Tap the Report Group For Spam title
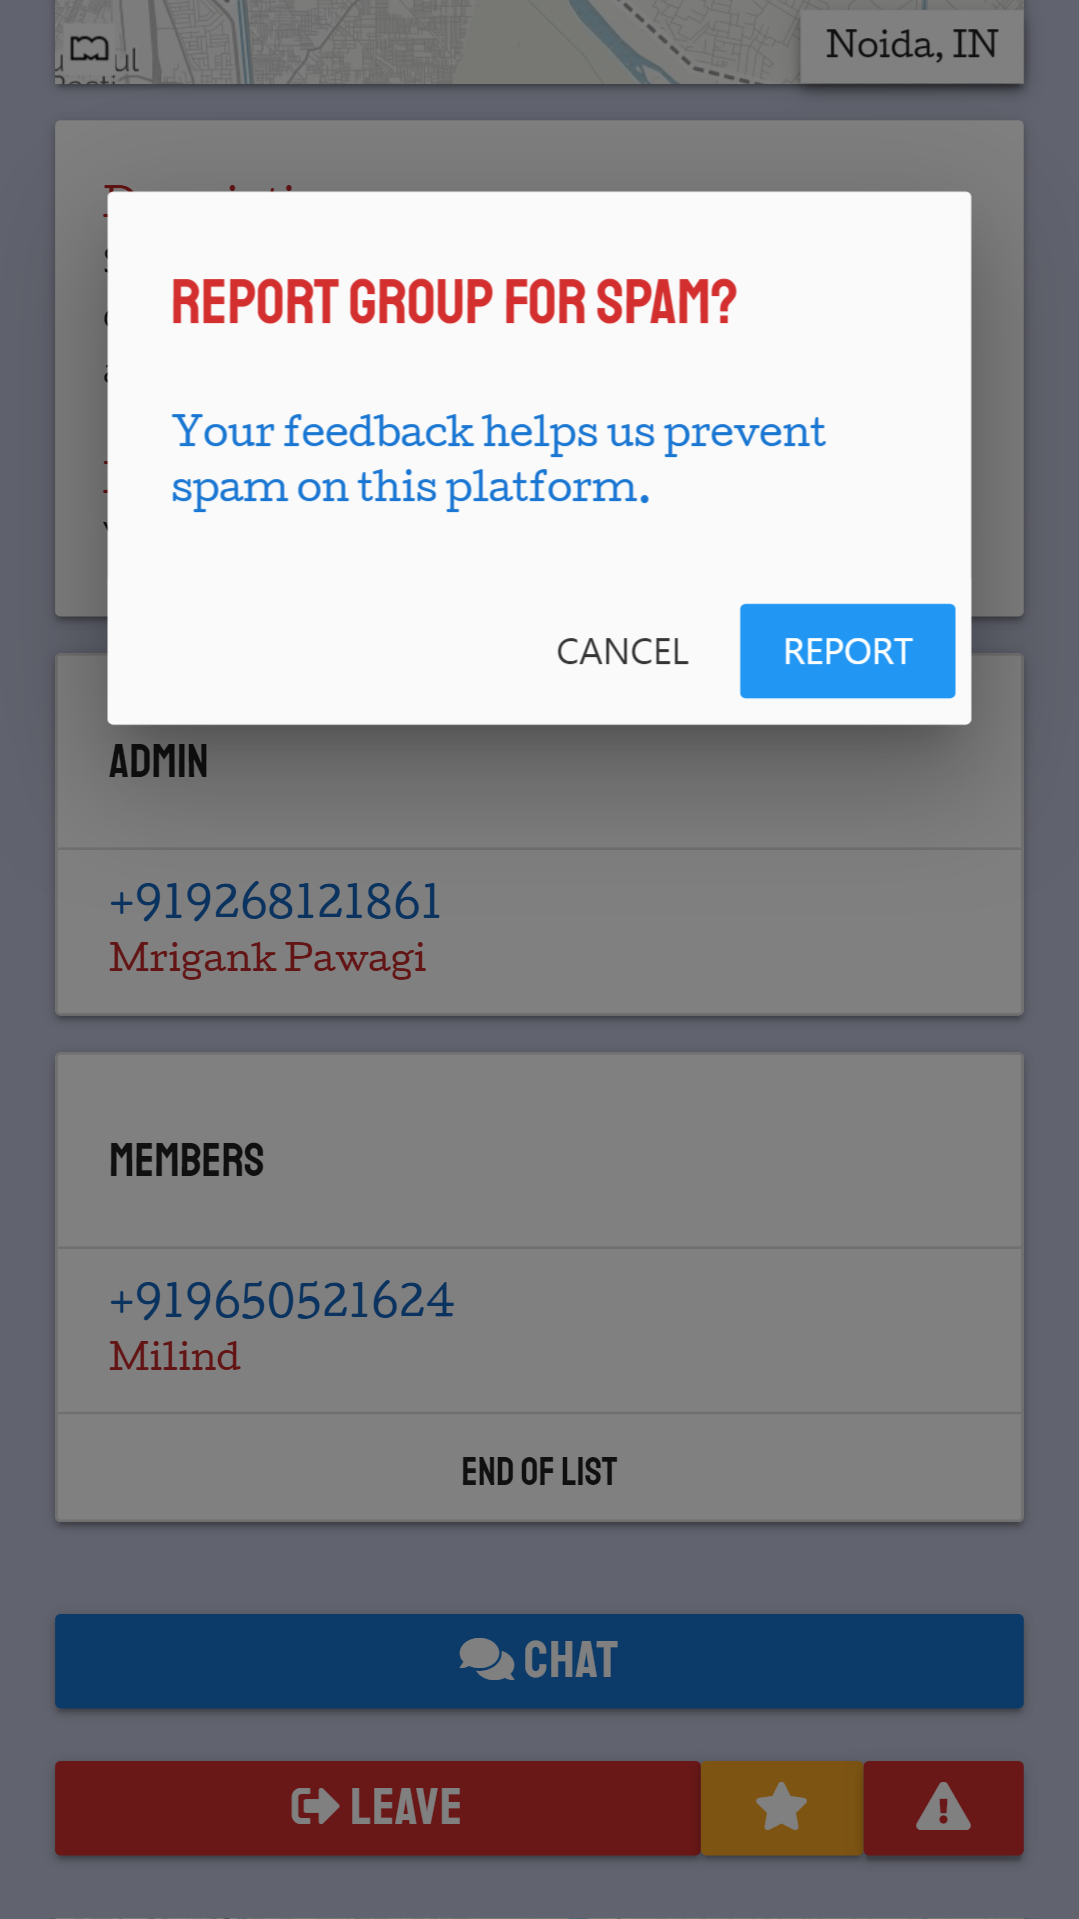 click(454, 302)
